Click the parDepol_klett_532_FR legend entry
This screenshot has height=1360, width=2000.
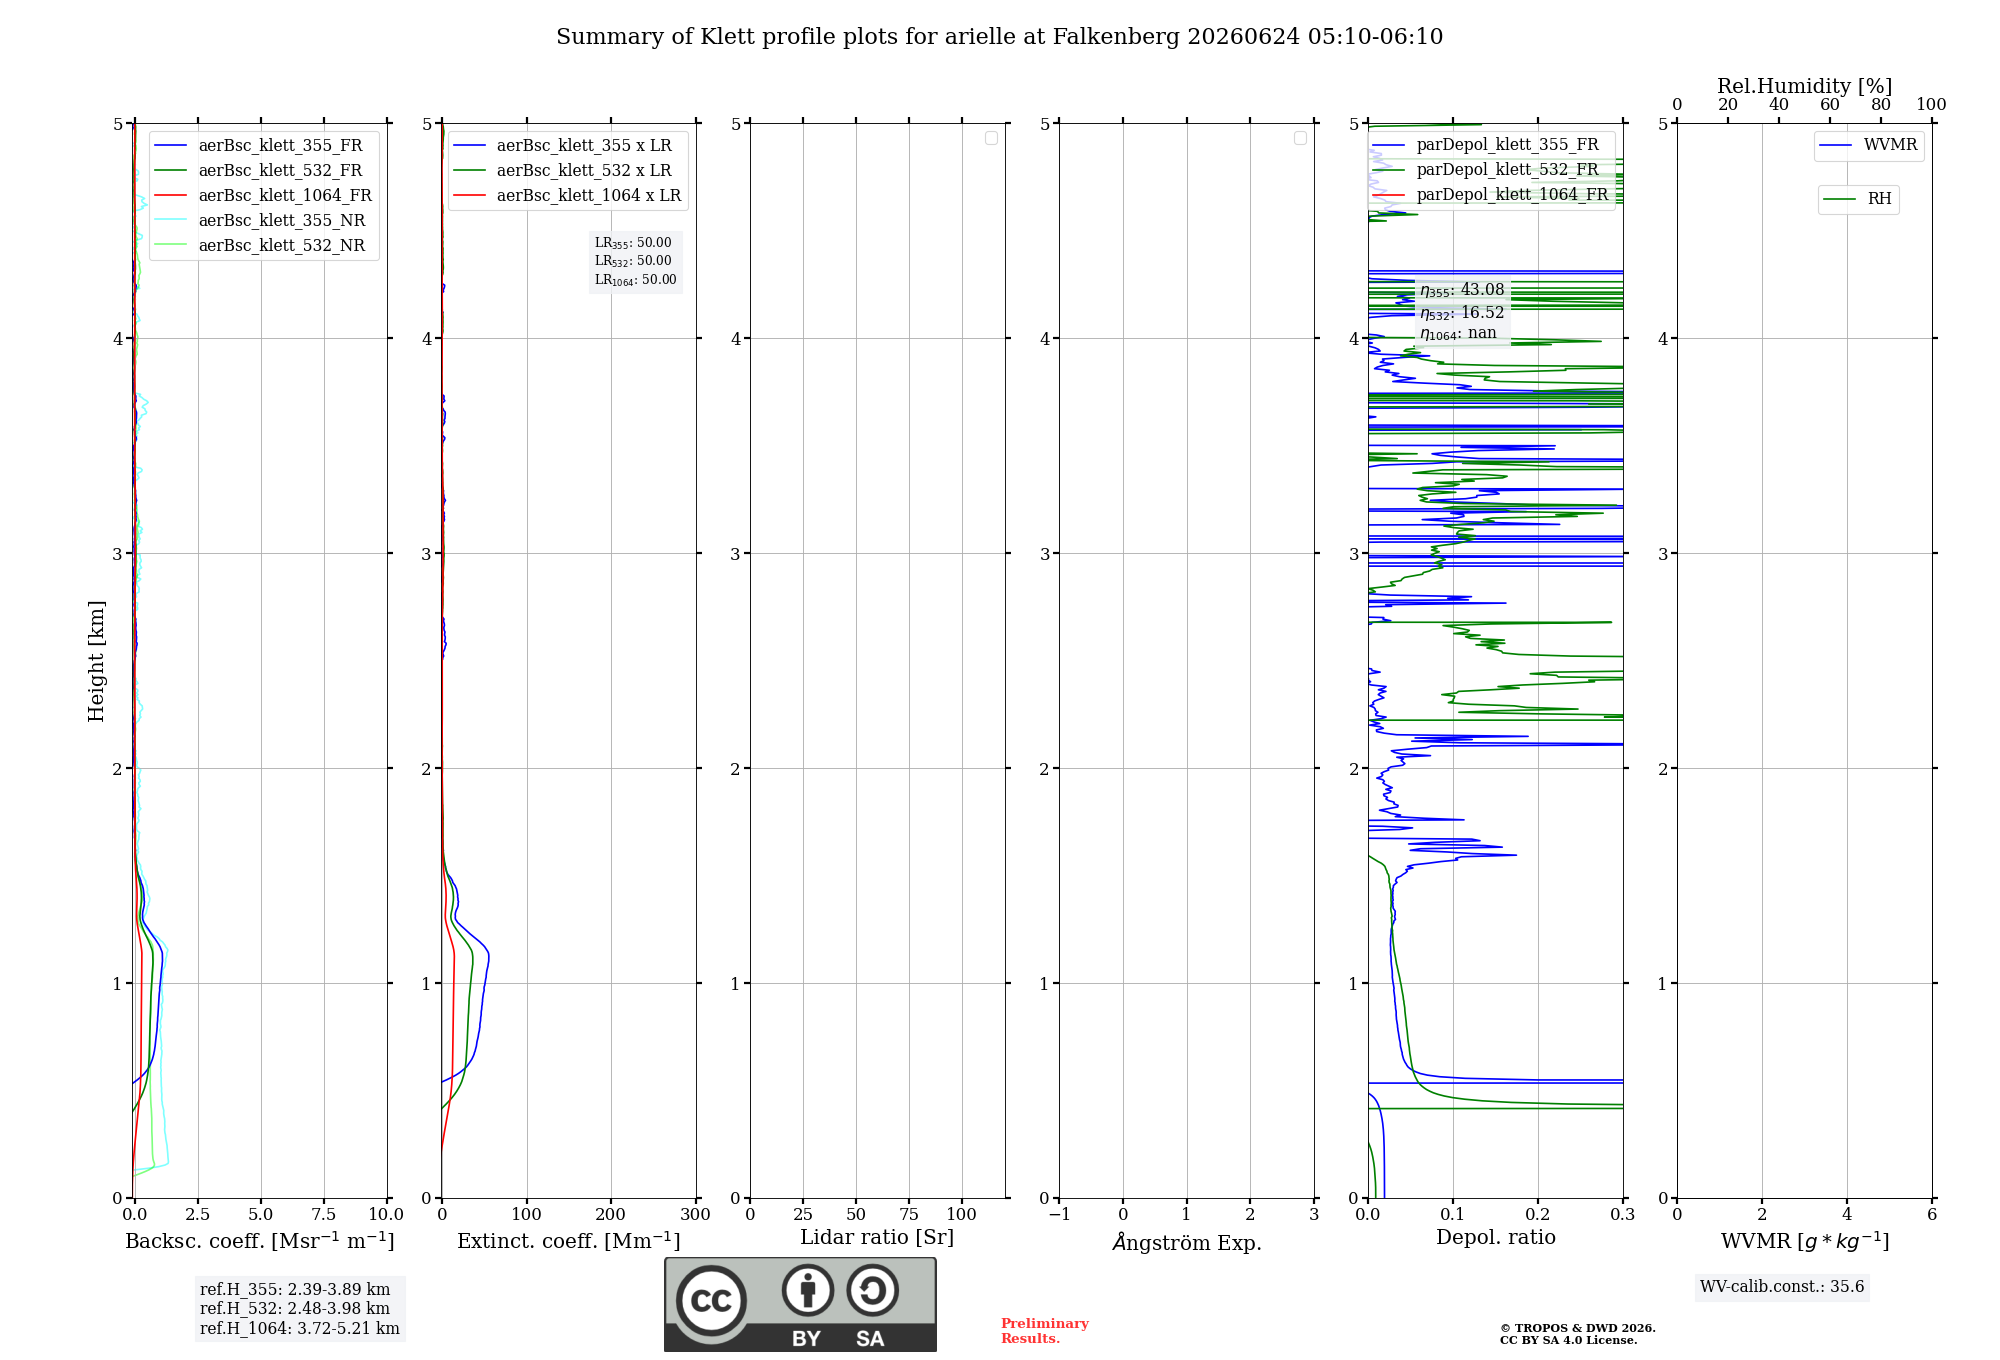[1486, 170]
